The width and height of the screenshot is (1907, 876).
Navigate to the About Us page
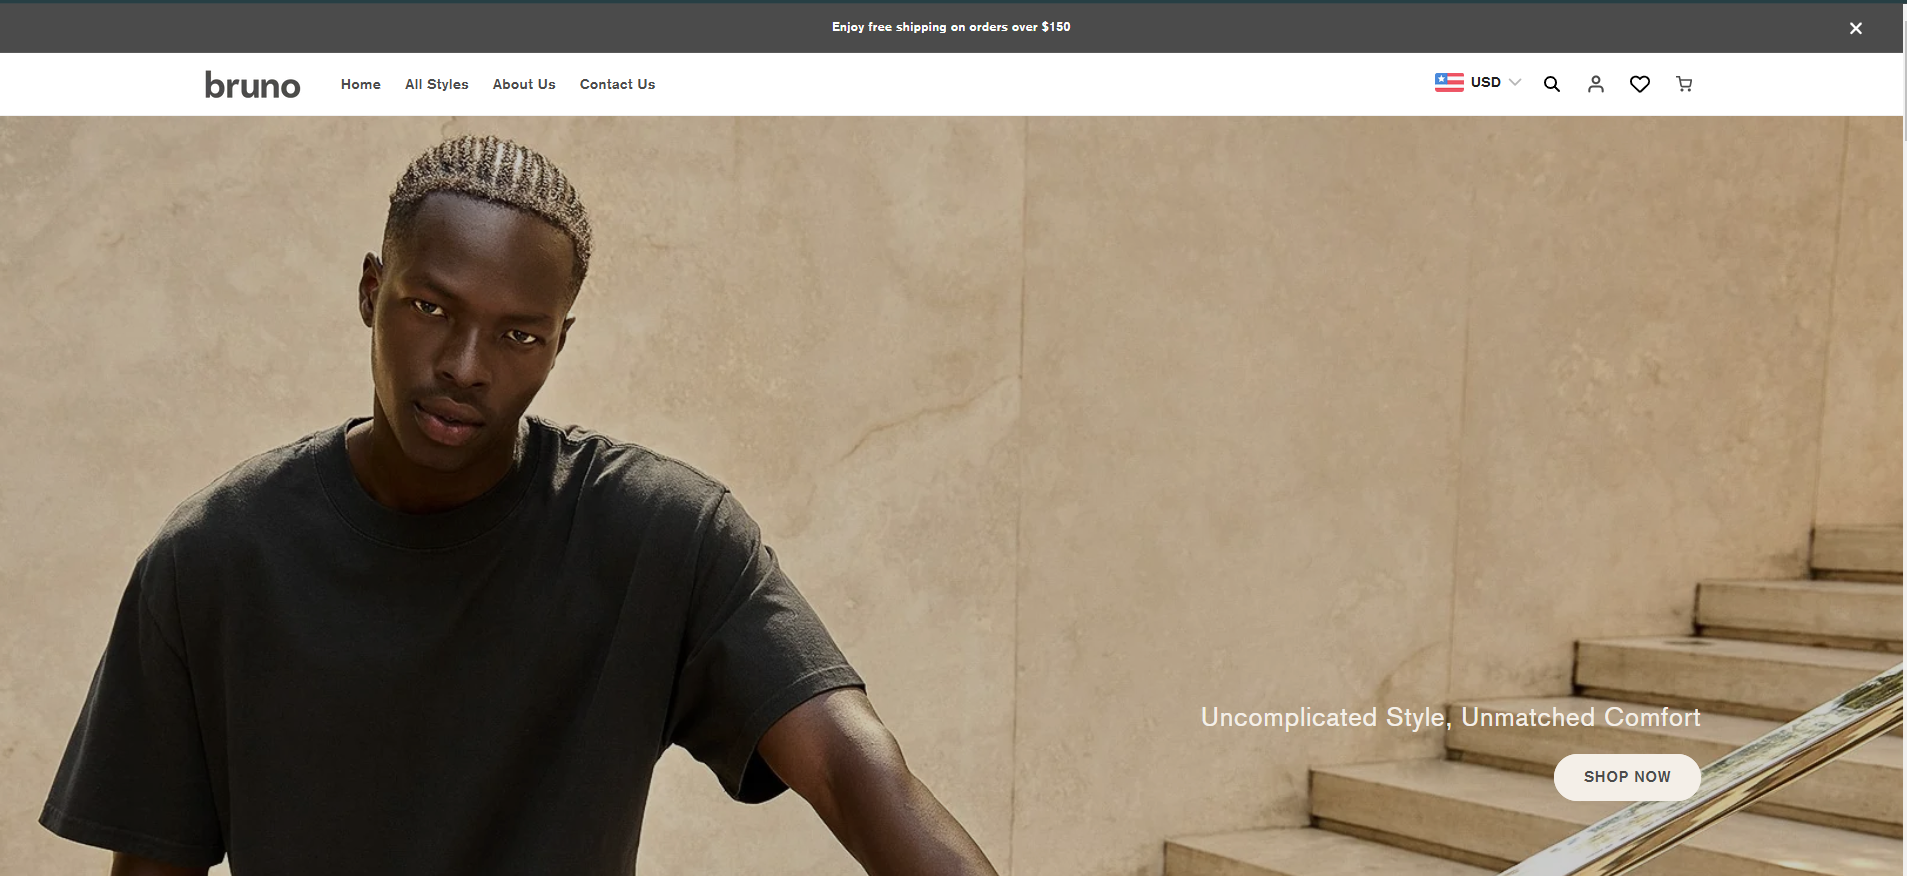pyautogui.click(x=523, y=84)
